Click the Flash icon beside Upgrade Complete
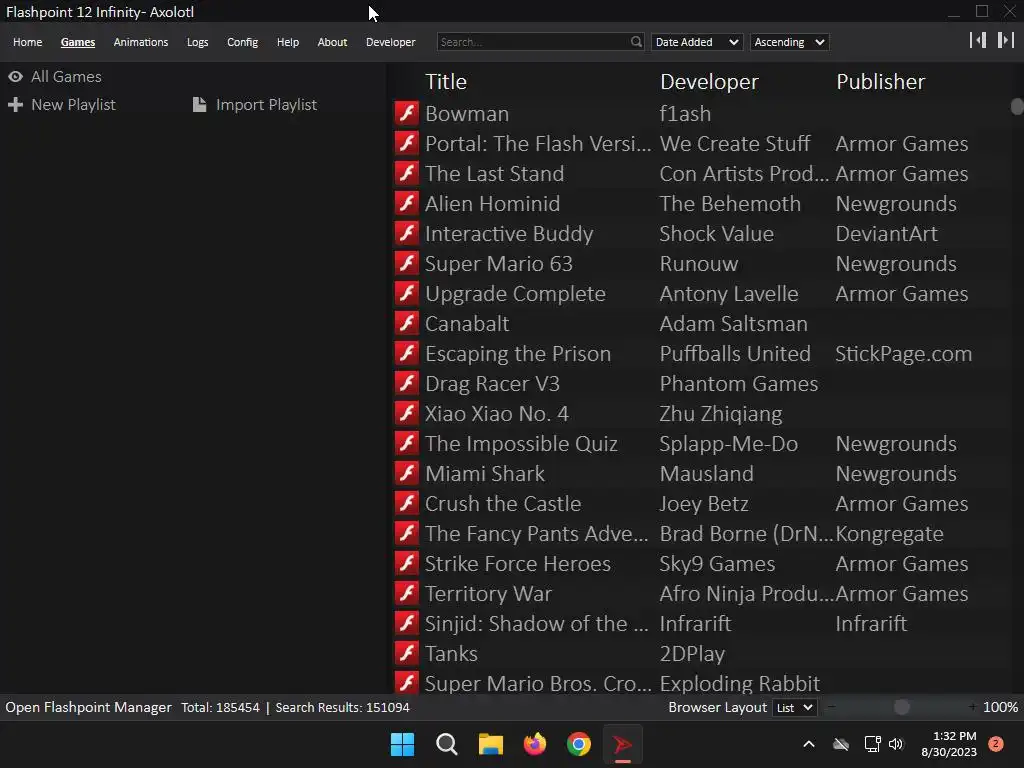Viewport: 1024px width, 768px height. click(x=406, y=293)
